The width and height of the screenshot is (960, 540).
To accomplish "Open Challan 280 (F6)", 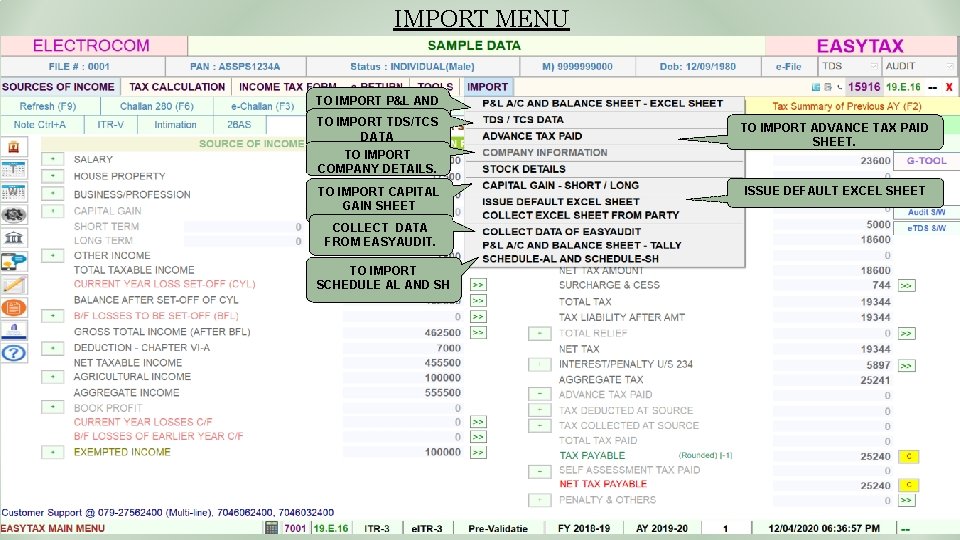I will click(x=157, y=106).
